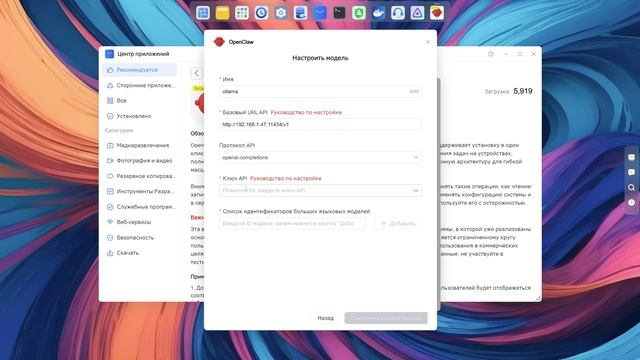Click the top floating icon on right edge

(x=631, y=157)
